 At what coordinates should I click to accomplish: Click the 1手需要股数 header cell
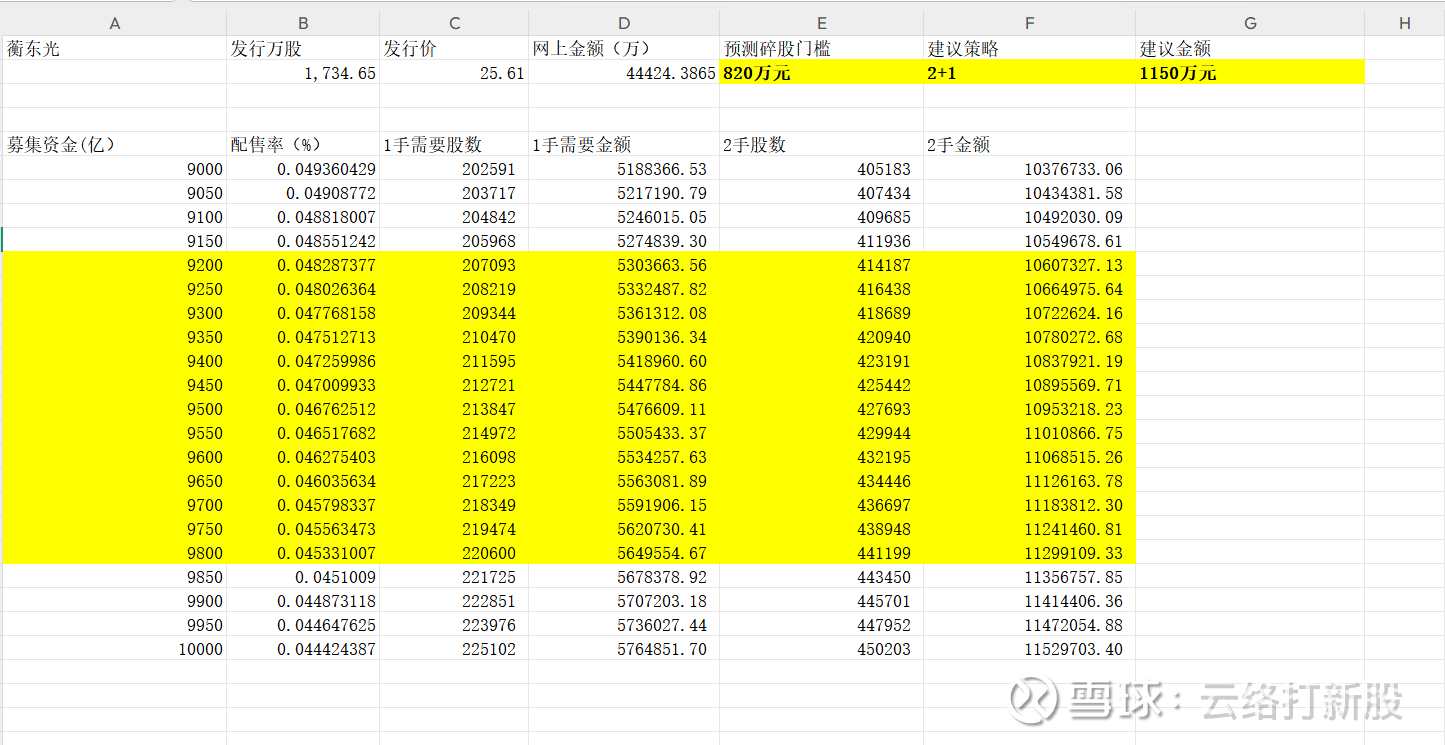(454, 144)
